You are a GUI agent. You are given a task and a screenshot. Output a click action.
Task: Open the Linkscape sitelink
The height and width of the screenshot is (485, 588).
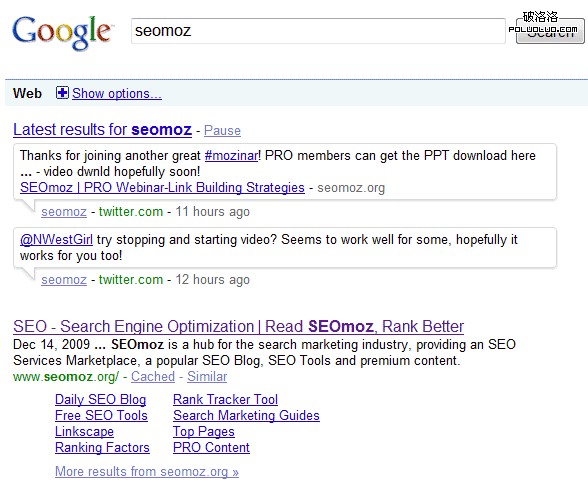point(84,432)
